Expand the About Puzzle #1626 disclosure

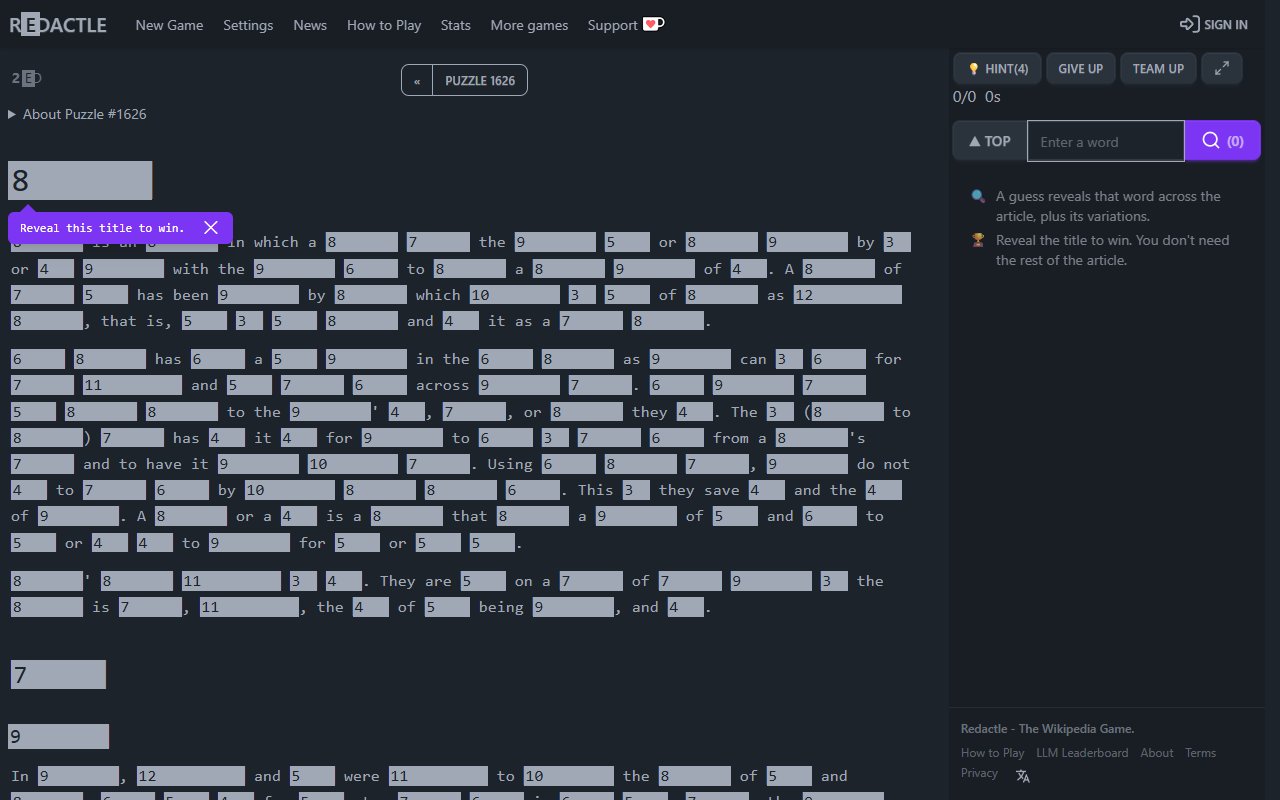tap(78, 114)
